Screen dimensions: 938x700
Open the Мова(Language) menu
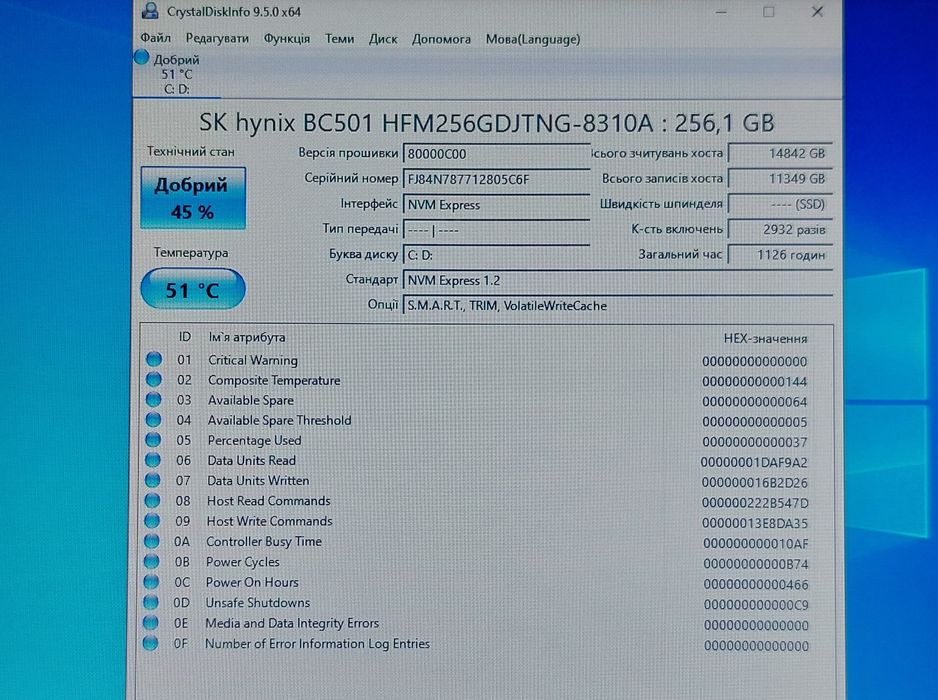click(x=532, y=39)
